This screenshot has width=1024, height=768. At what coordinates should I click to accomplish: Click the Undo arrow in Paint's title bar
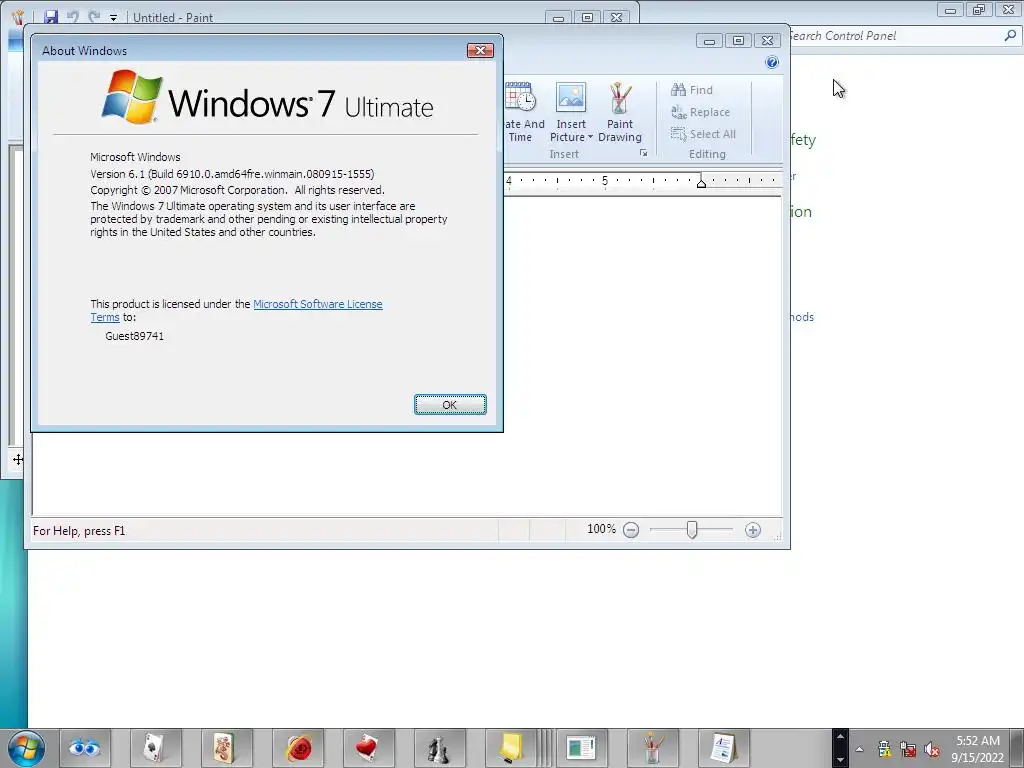(72, 17)
